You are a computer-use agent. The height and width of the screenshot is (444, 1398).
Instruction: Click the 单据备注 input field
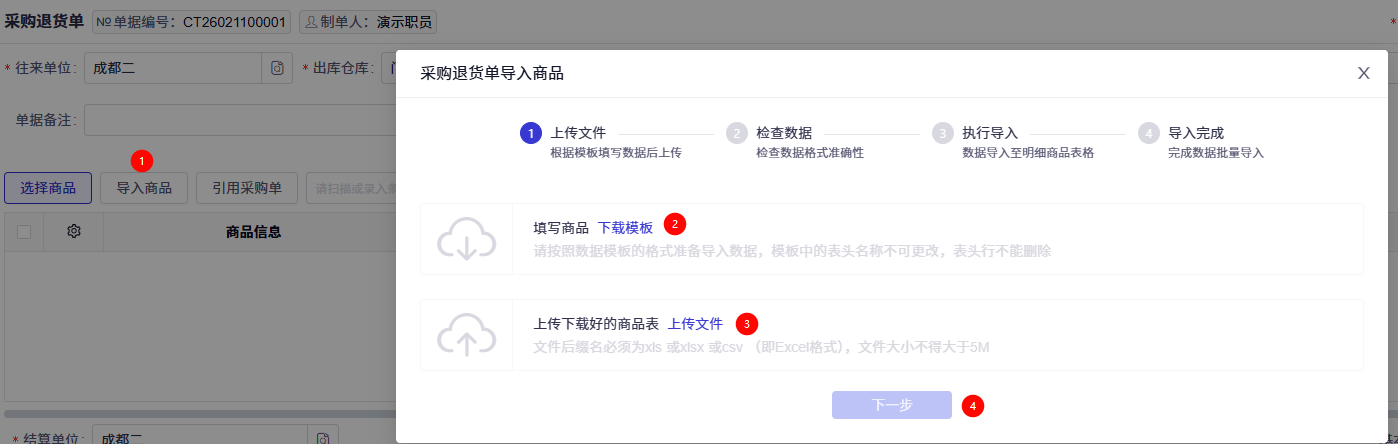pos(240,119)
